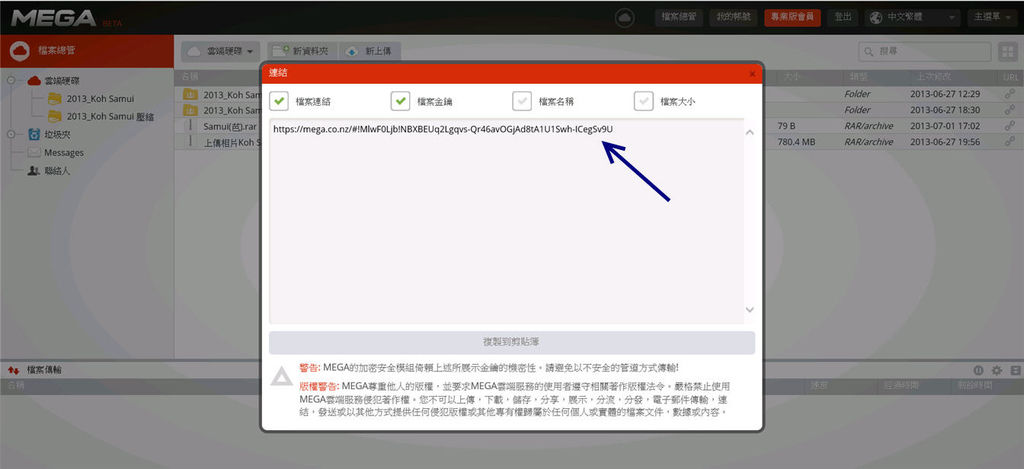Click the MEGA logo
Image resolution: width=1024 pixels, height=469 pixels.
point(55,18)
